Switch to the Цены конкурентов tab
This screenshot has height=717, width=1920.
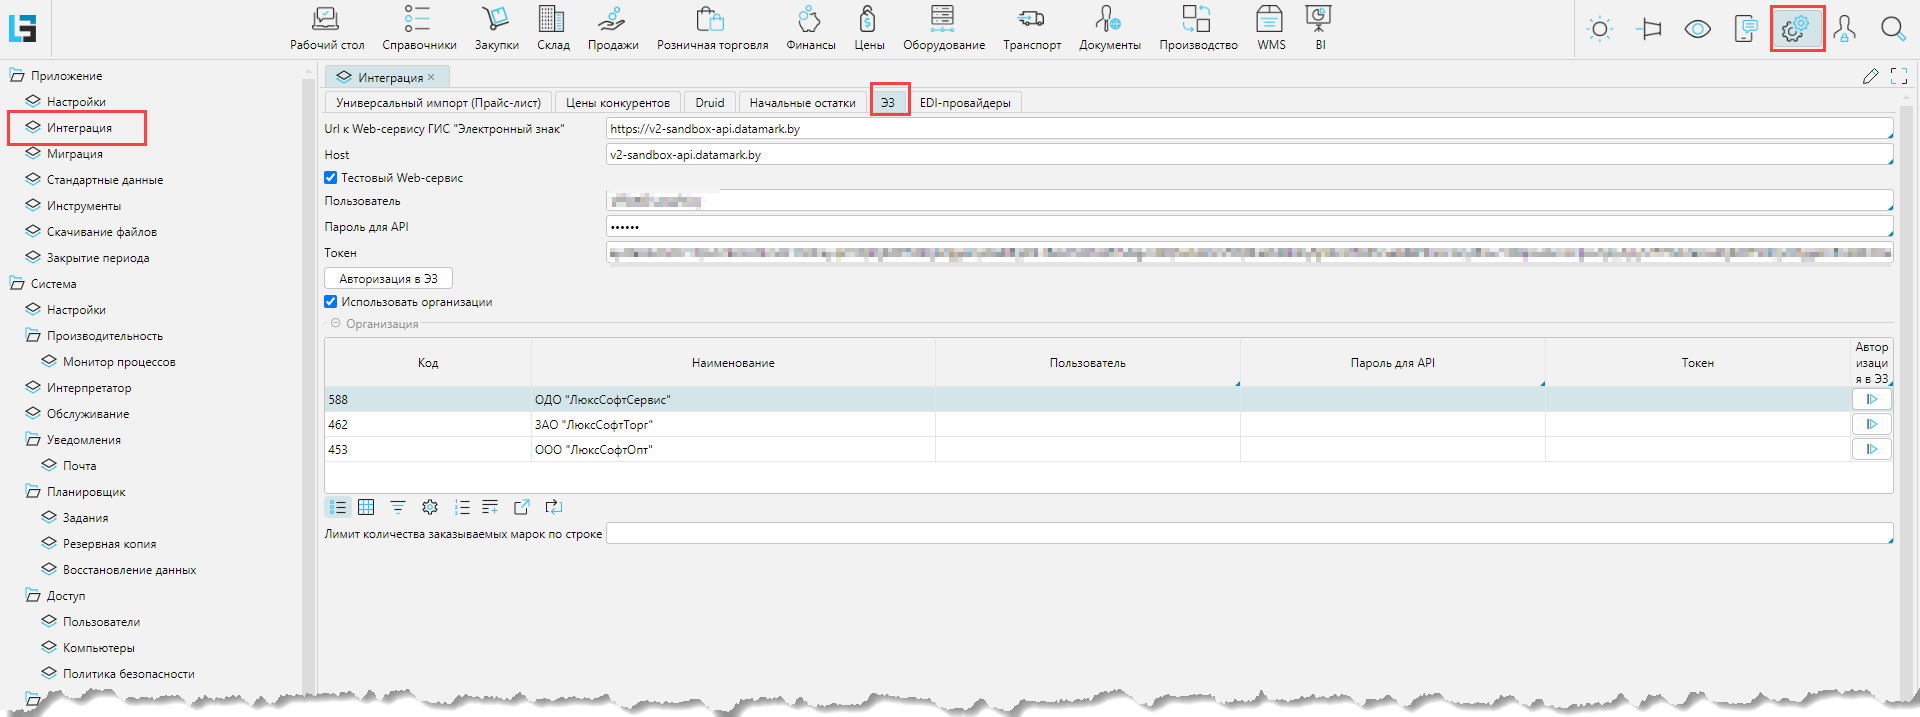[x=617, y=103]
